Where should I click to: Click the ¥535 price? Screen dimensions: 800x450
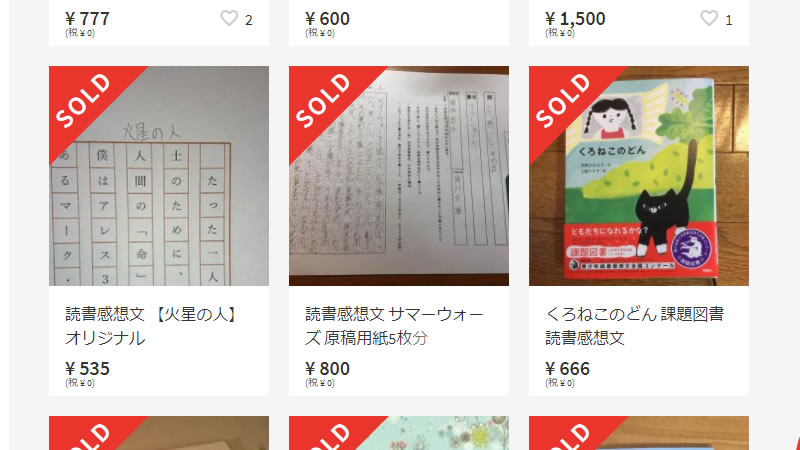click(87, 368)
